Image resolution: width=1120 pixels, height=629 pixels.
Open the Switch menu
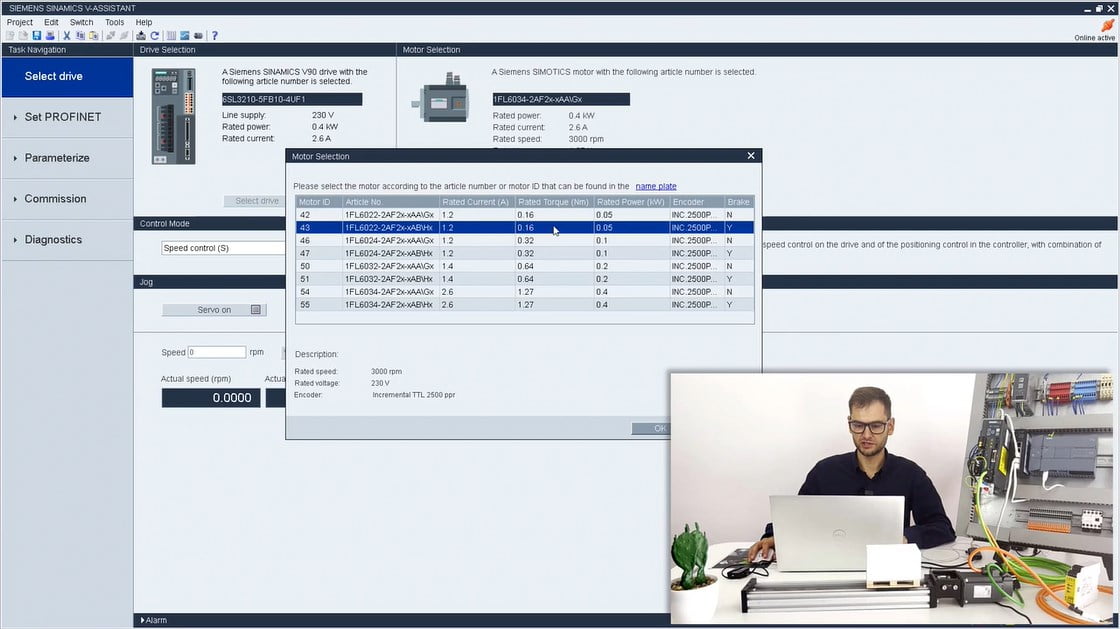pos(81,22)
